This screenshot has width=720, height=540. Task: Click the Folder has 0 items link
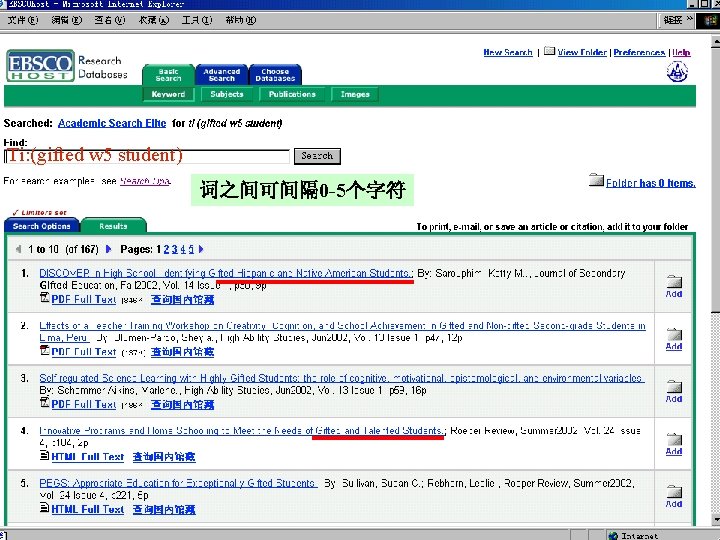(650, 183)
